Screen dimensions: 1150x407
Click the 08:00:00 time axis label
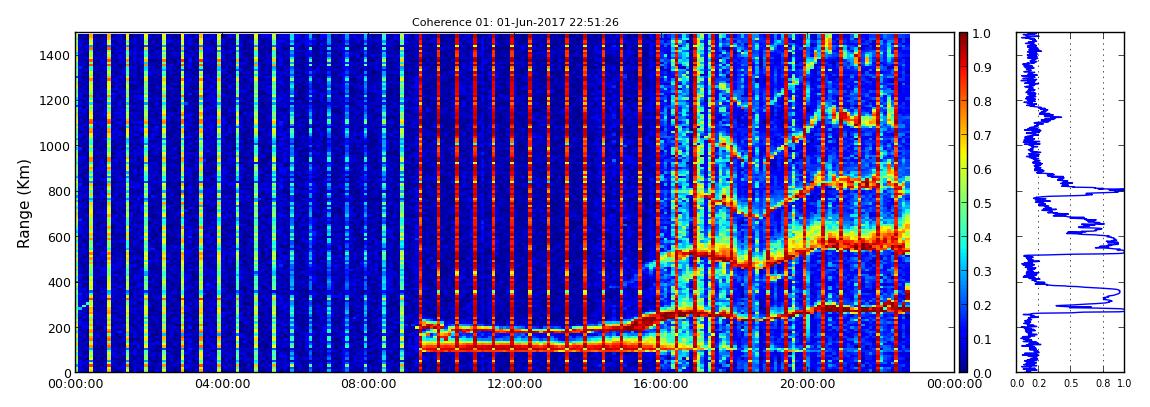(x=367, y=384)
